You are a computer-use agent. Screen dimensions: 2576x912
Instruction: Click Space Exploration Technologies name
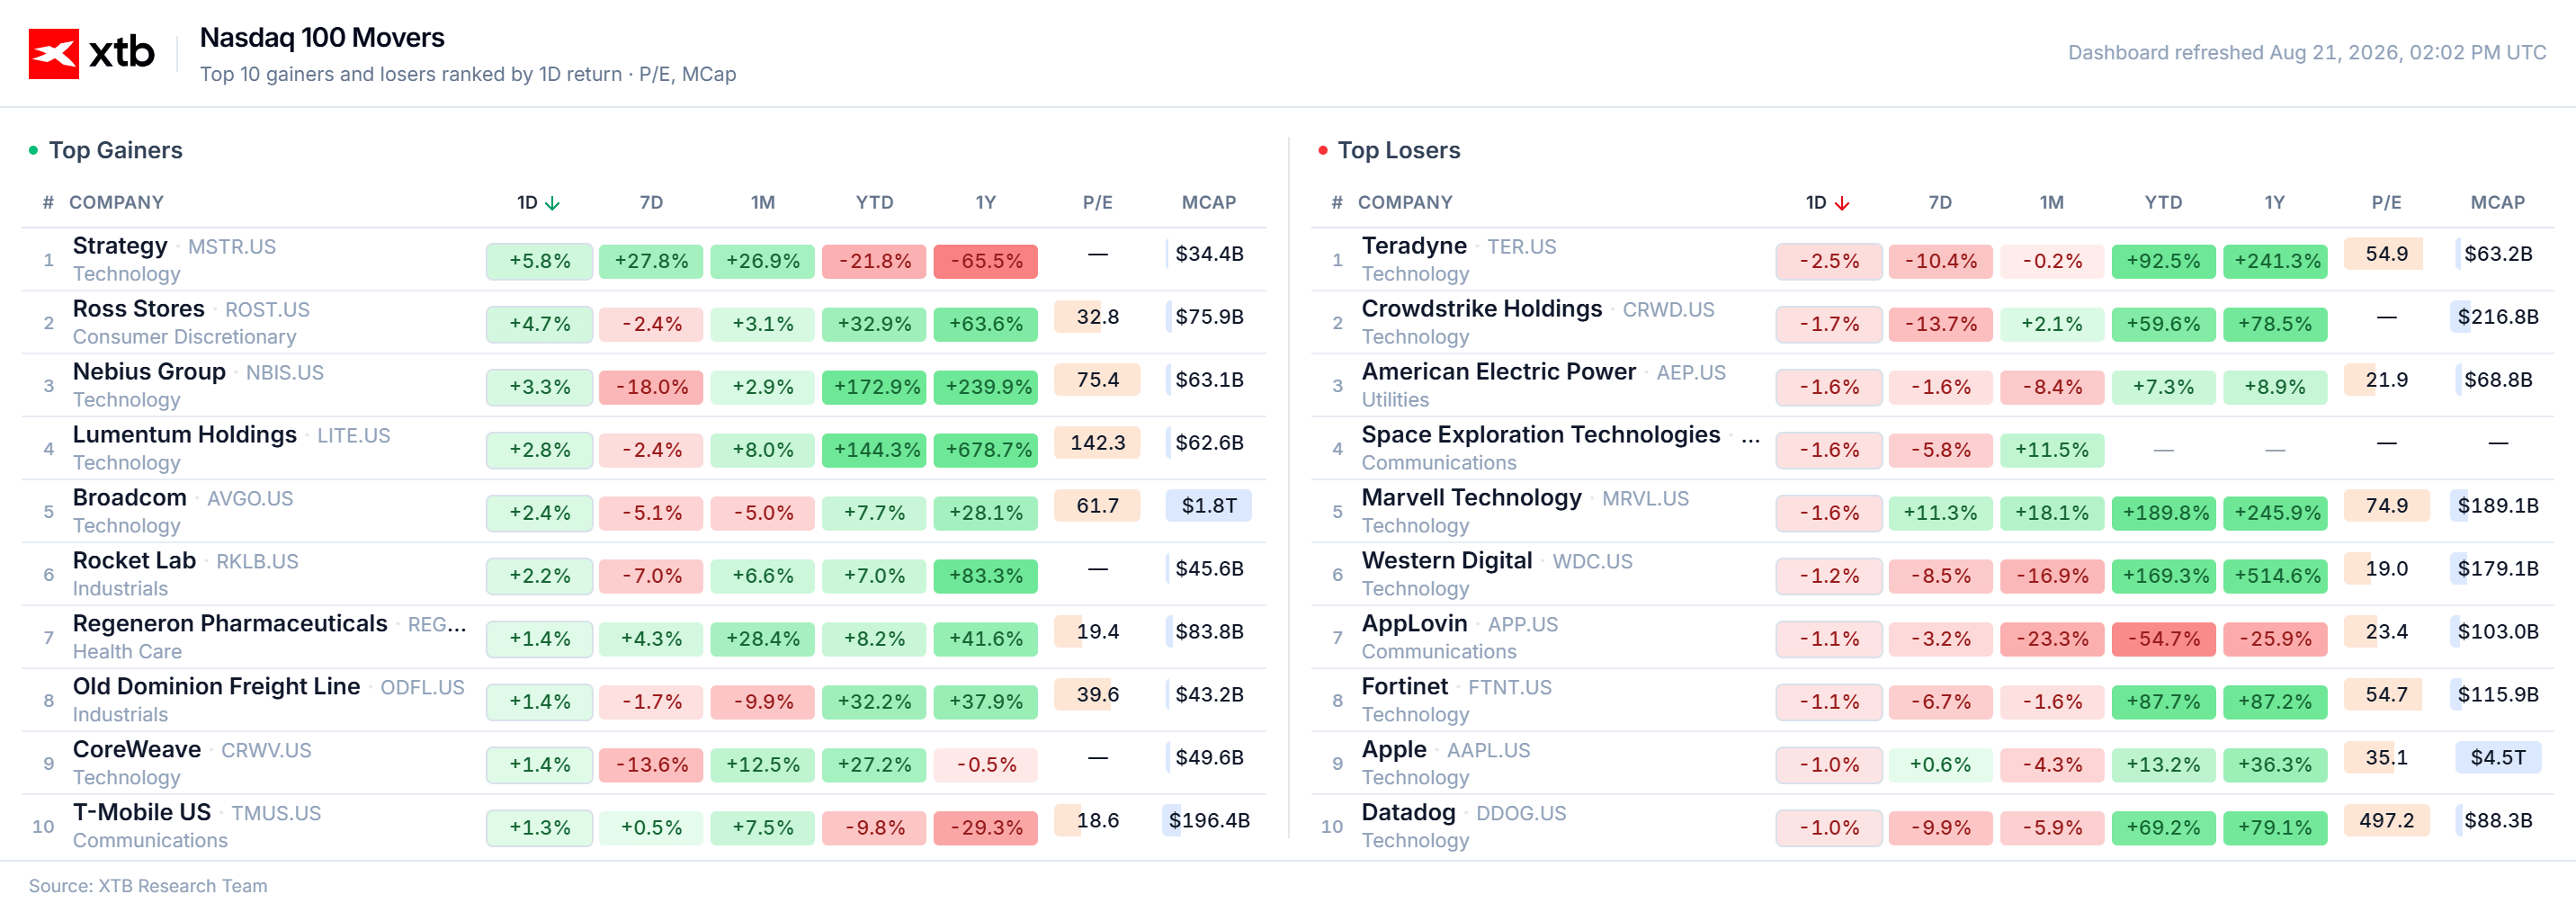tap(1541, 435)
